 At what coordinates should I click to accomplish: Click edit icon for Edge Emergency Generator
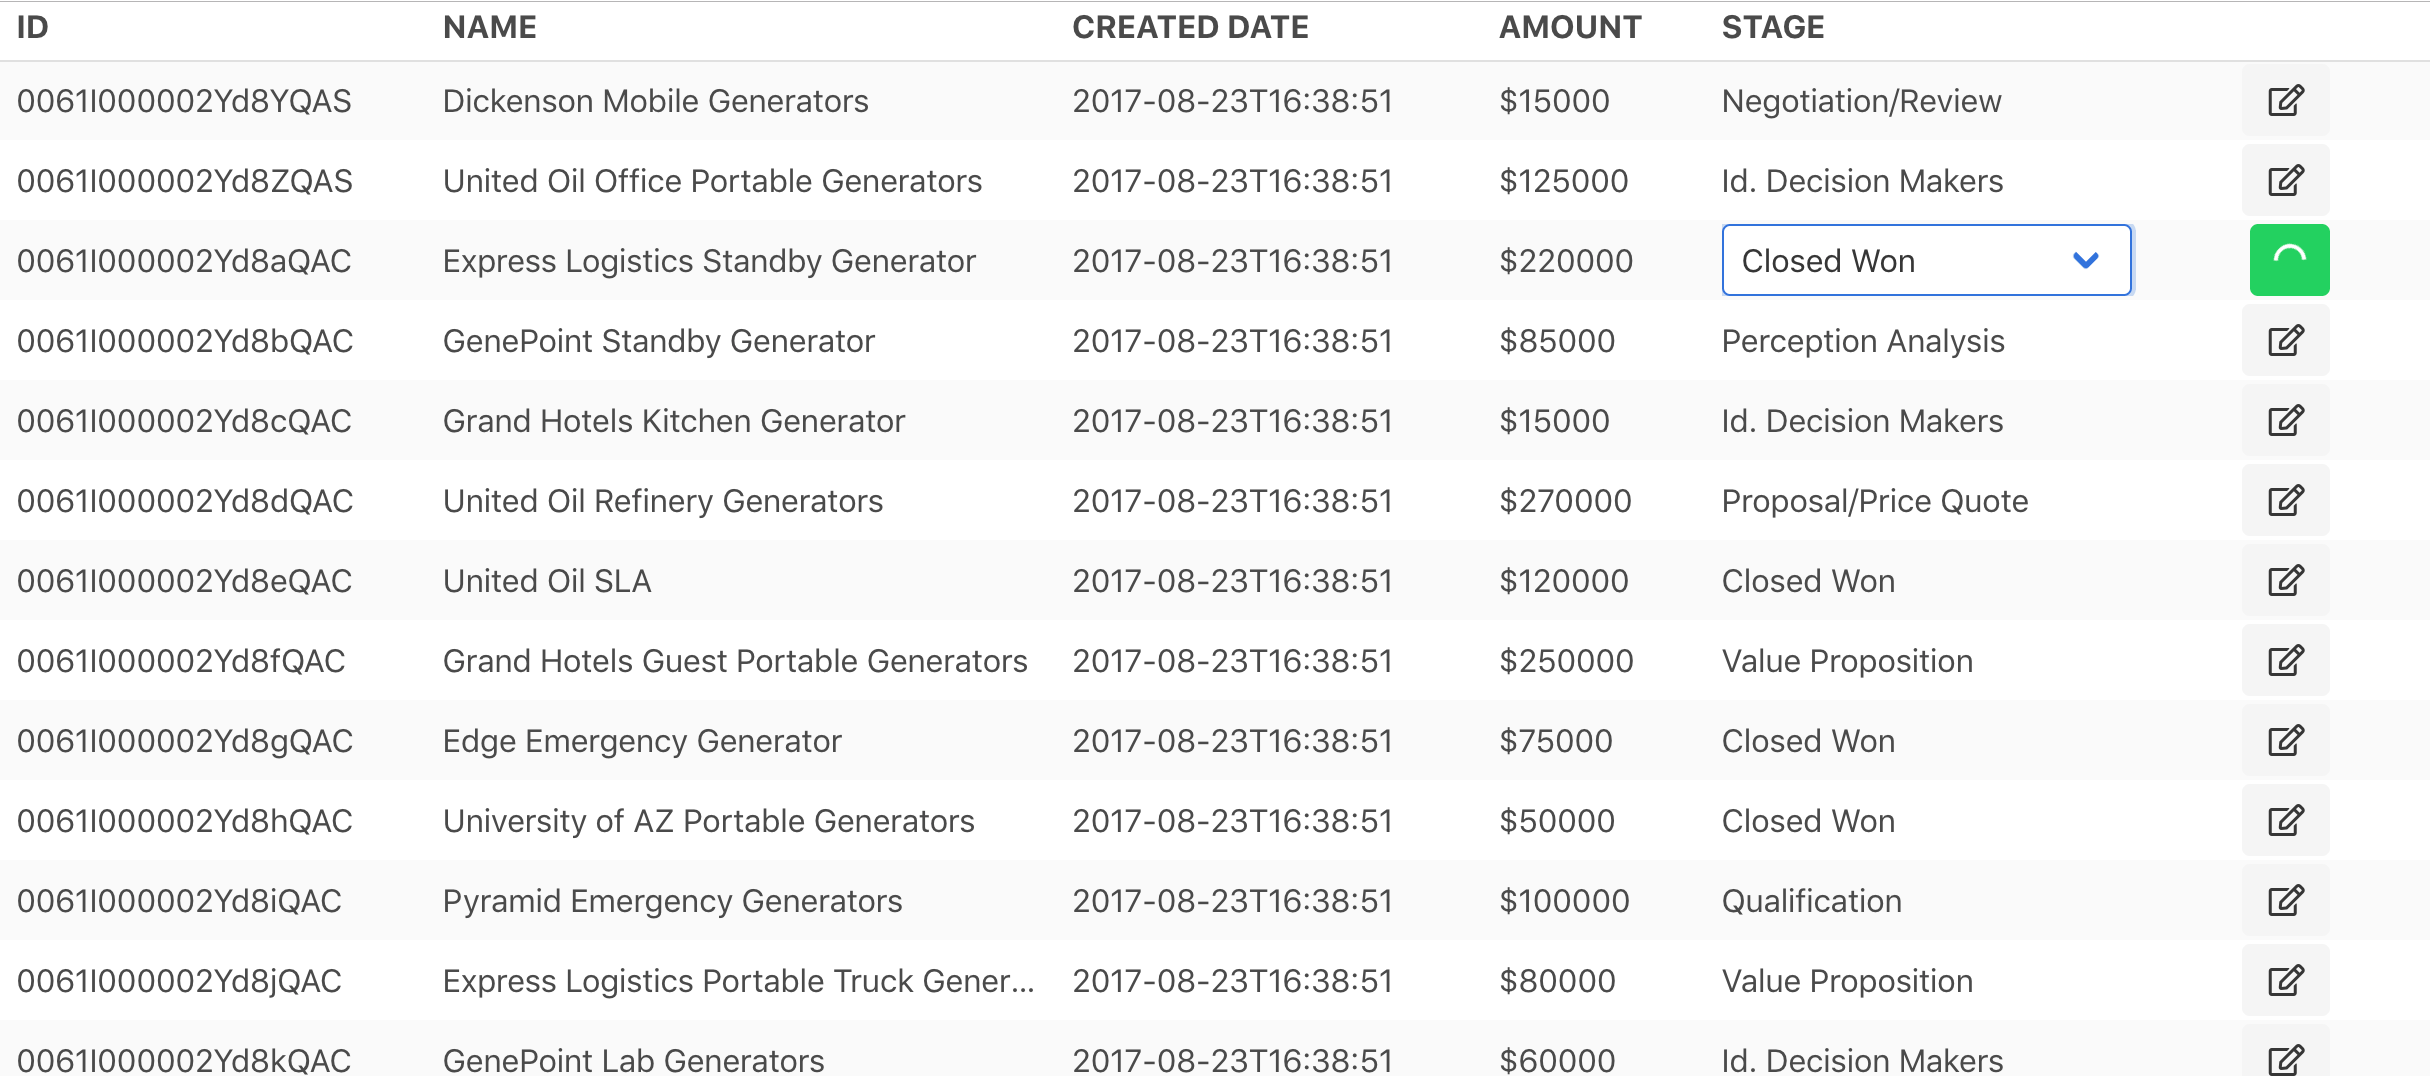click(2285, 741)
